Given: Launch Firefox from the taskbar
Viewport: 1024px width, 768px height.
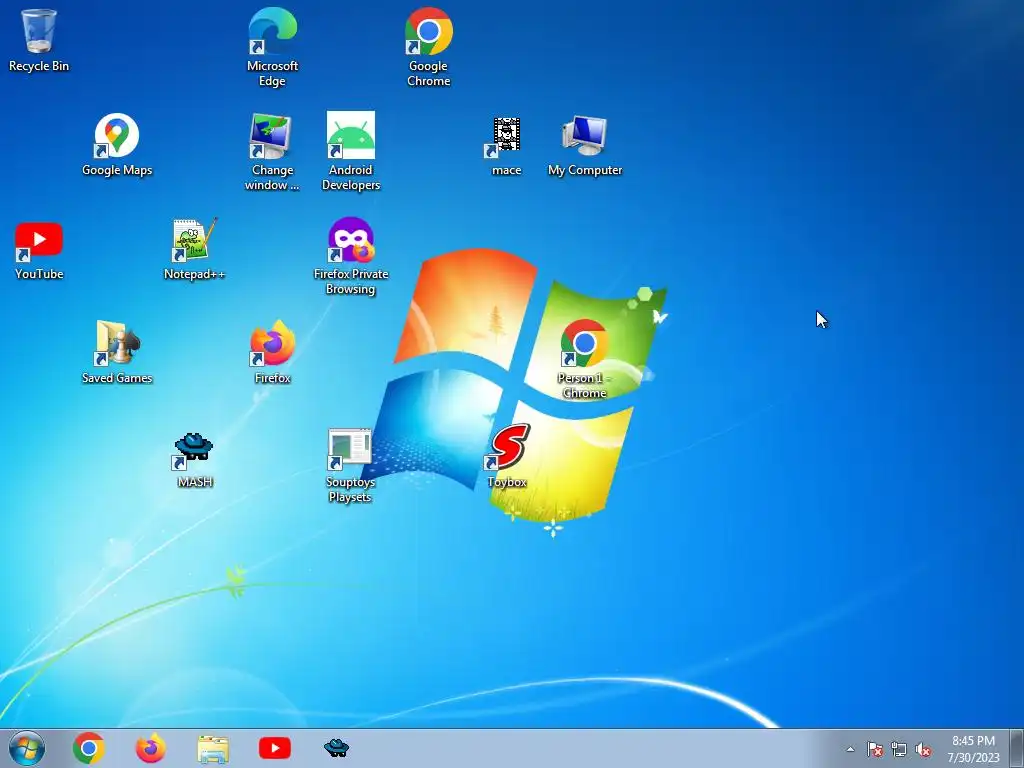Looking at the screenshot, I should 150,748.
